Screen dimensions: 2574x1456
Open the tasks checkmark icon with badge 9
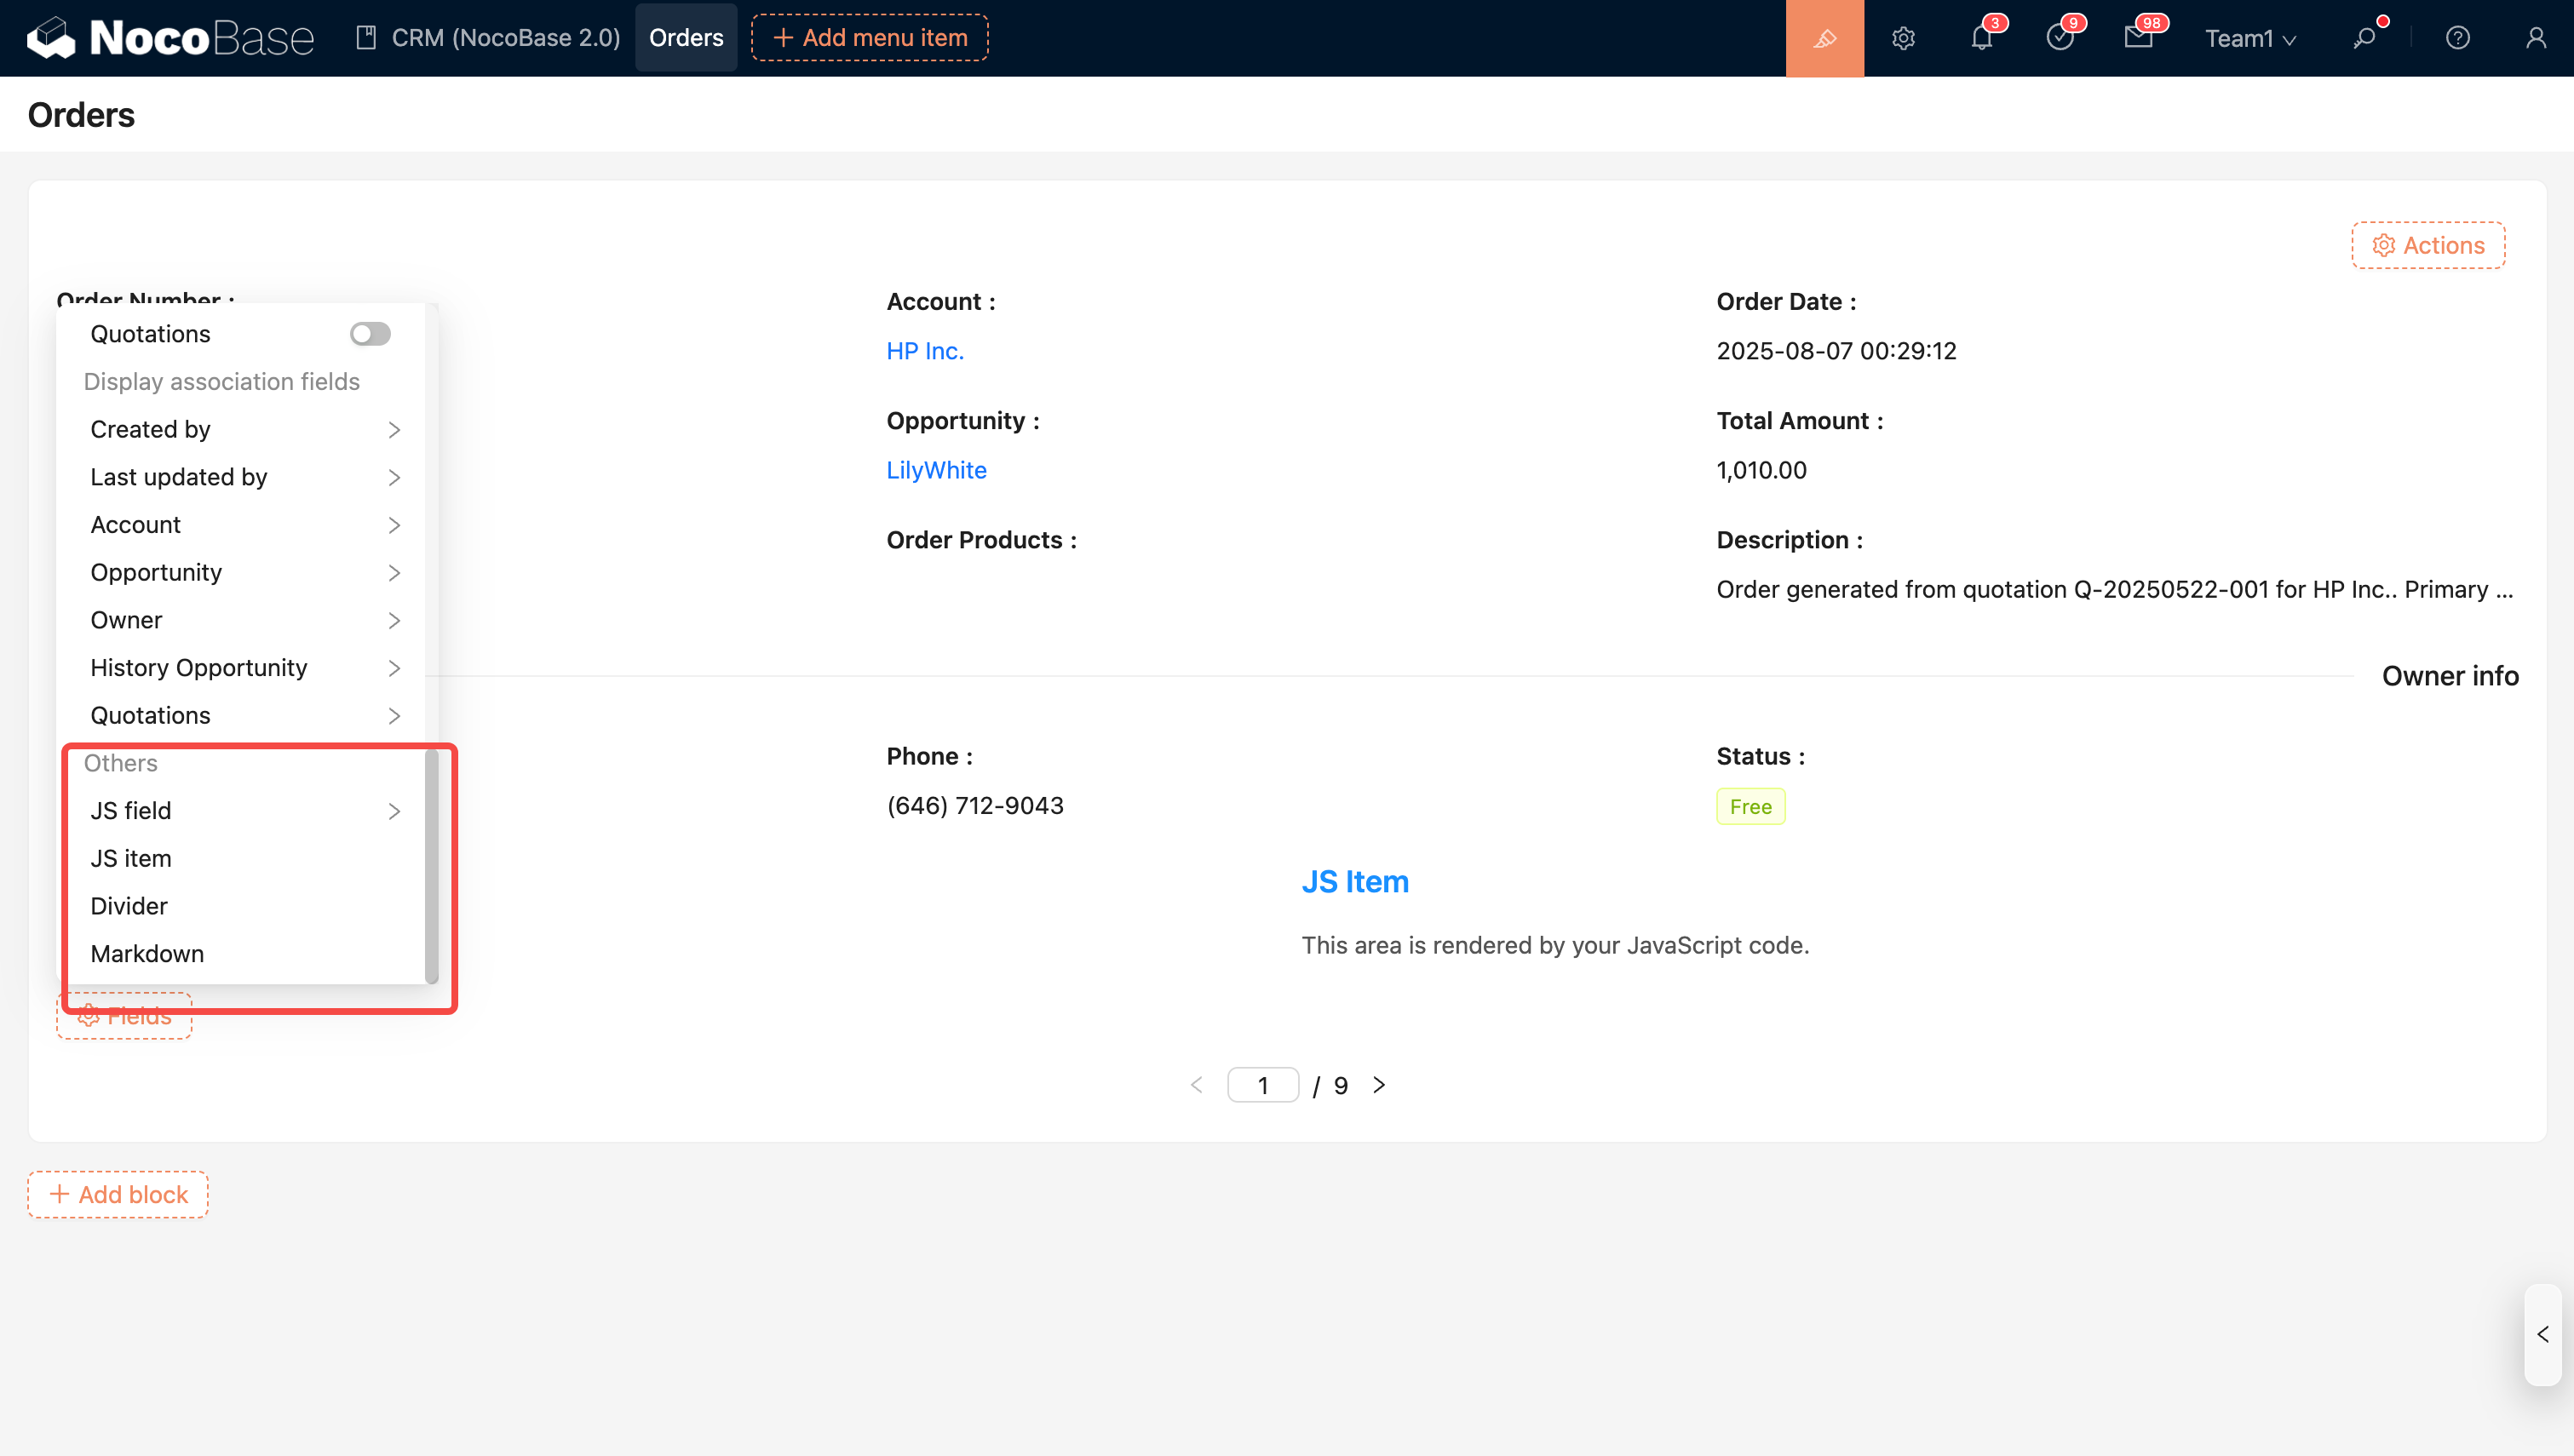(x=2059, y=38)
